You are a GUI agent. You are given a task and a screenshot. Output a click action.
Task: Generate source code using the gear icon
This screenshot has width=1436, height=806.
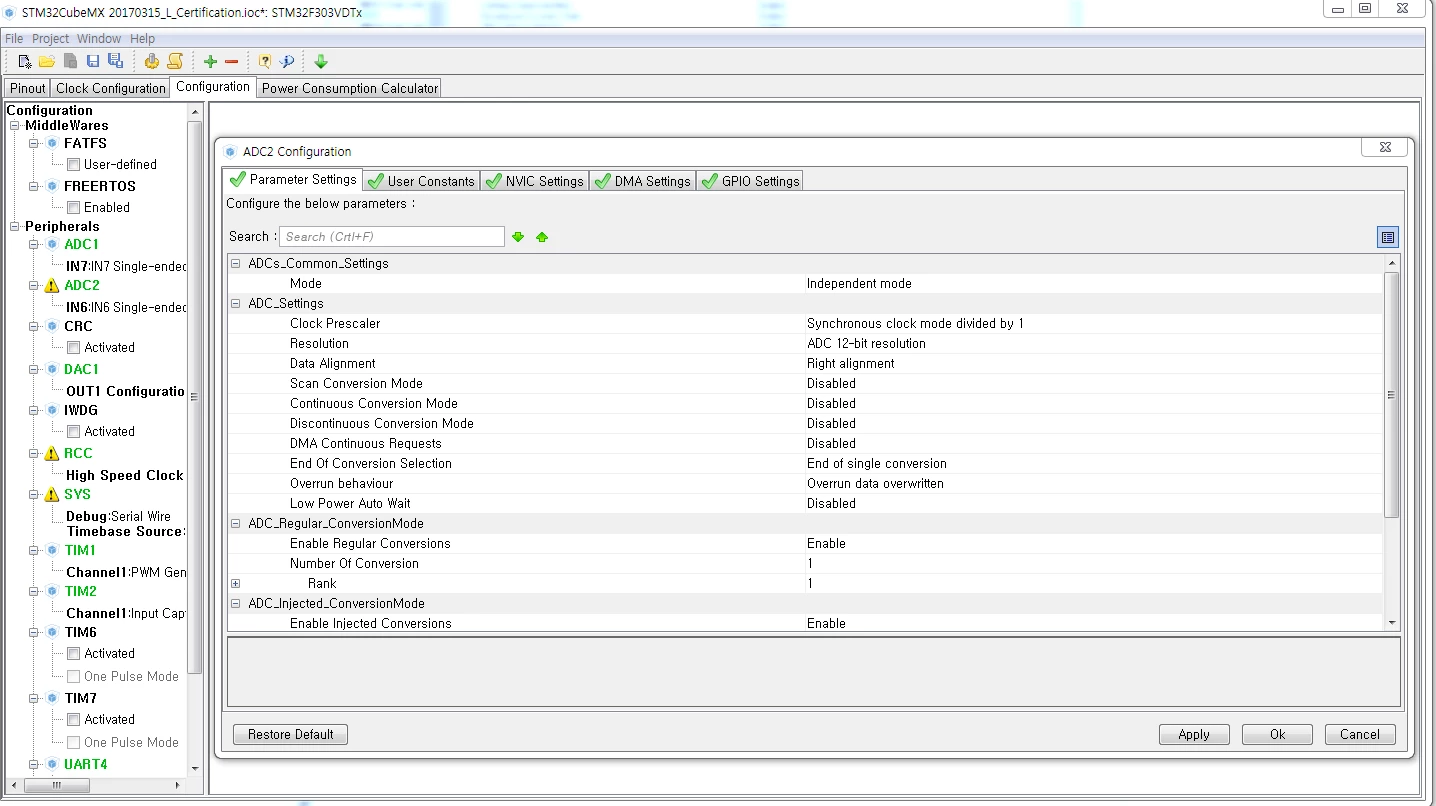pyautogui.click(x=152, y=62)
